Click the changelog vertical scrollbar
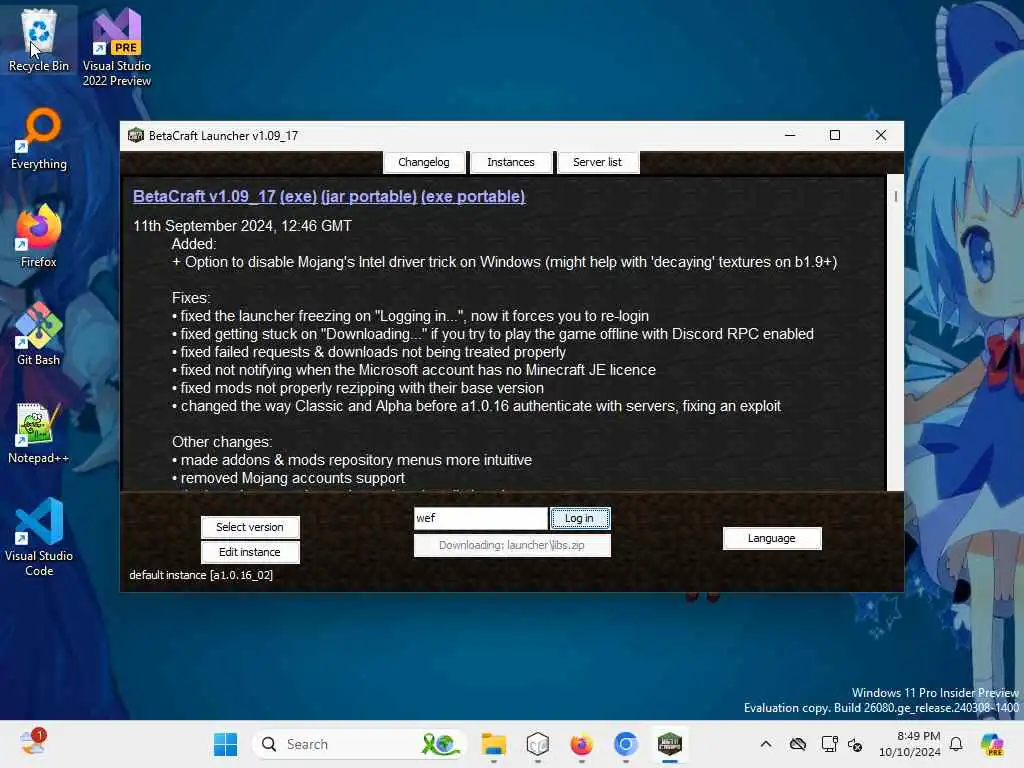 point(895,332)
